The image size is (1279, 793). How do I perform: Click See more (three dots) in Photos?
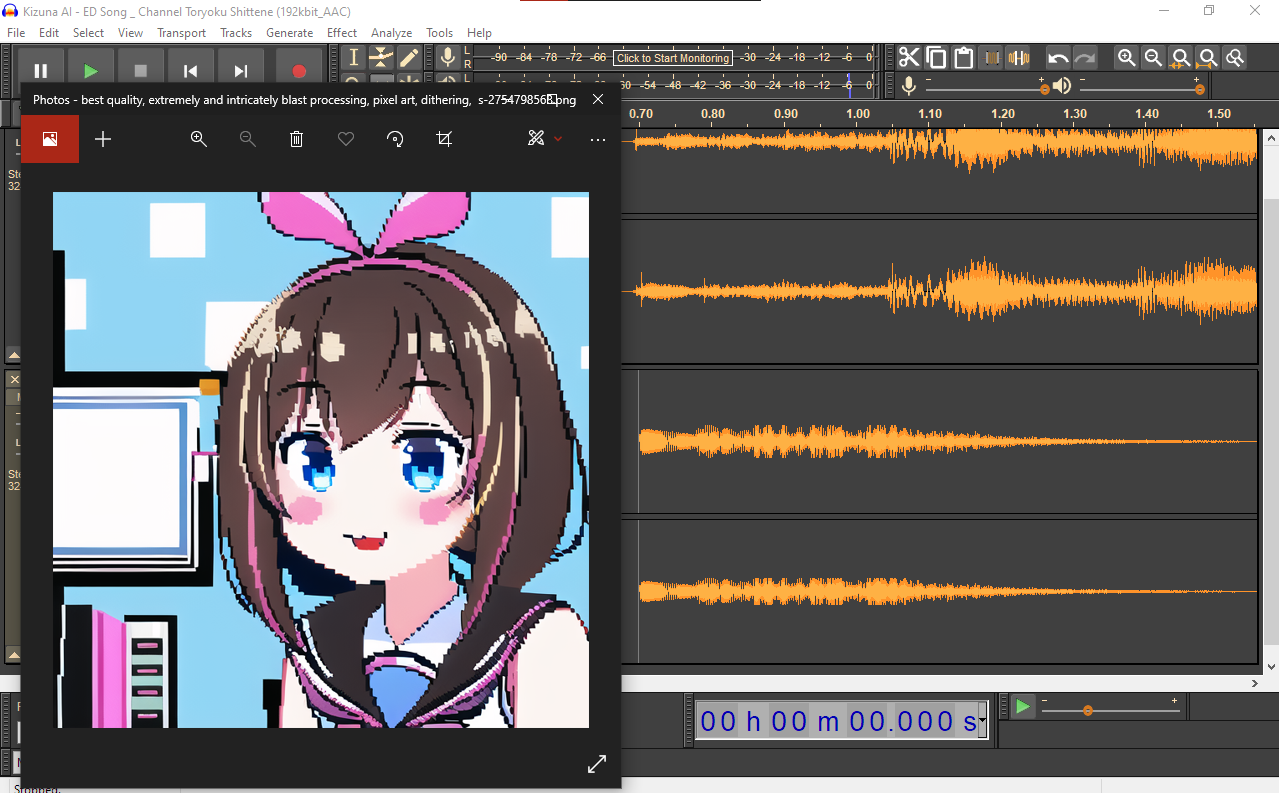coord(598,140)
